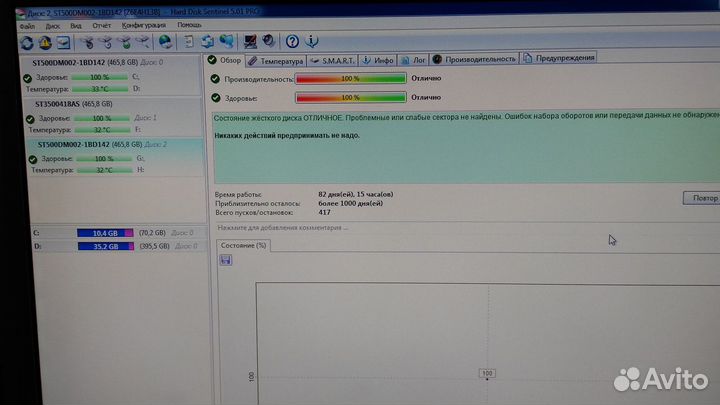Click the dark round disc toolbar icon

tap(269, 41)
